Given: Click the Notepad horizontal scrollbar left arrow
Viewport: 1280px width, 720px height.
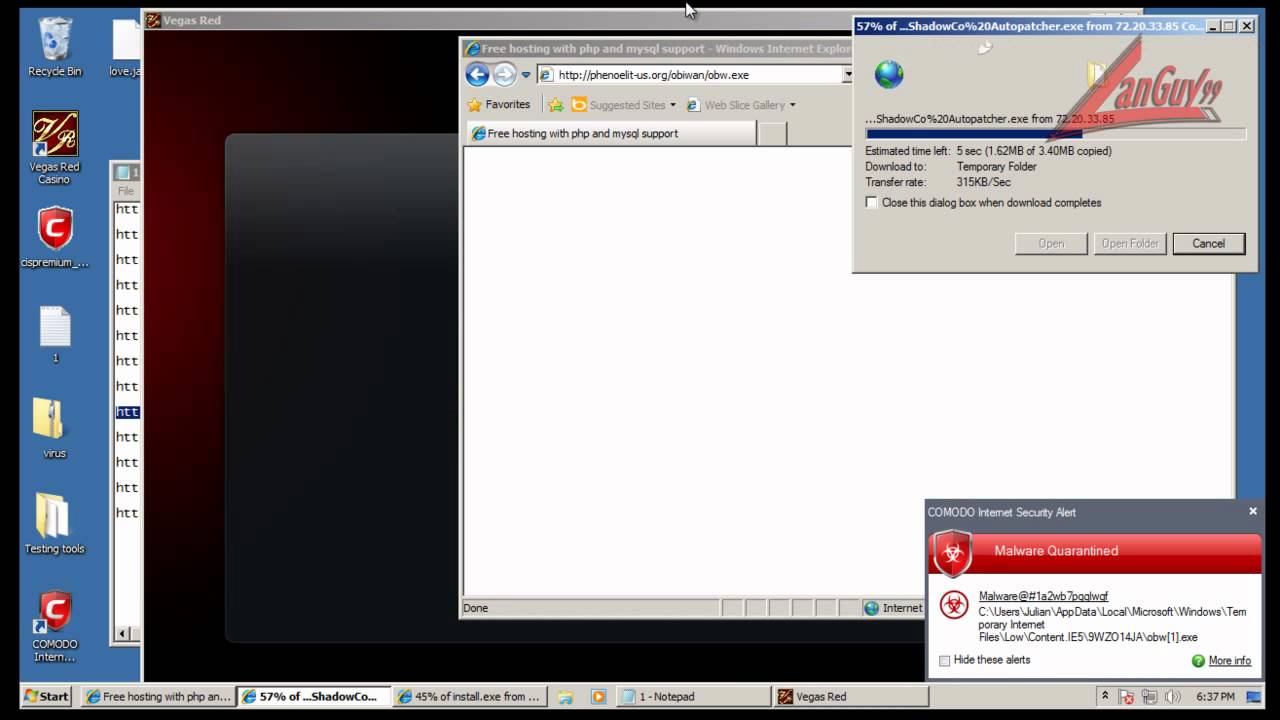Looking at the screenshot, I should tap(124, 633).
